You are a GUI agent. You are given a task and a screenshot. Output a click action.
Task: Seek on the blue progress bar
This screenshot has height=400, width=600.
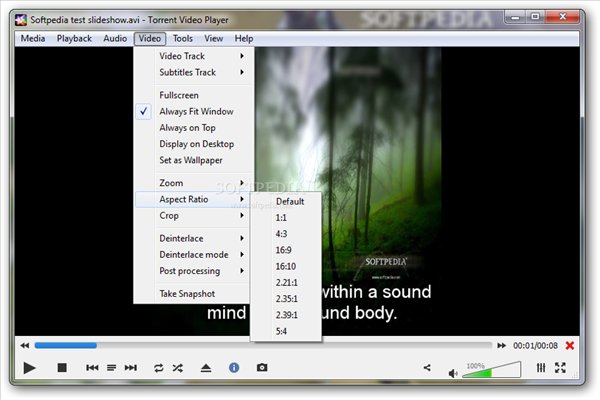click(263, 346)
